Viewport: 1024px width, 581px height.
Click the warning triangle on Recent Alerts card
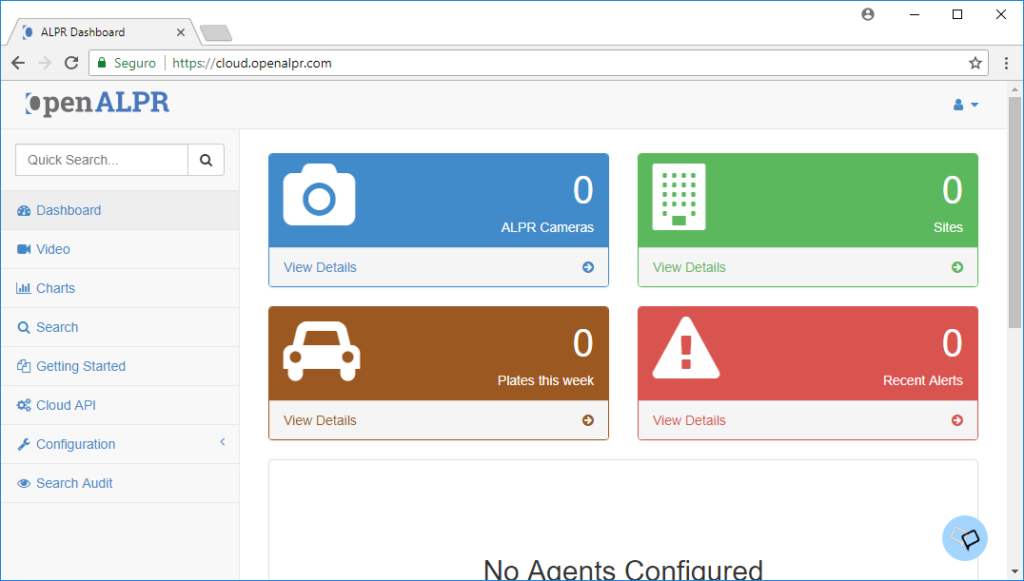[686, 350]
